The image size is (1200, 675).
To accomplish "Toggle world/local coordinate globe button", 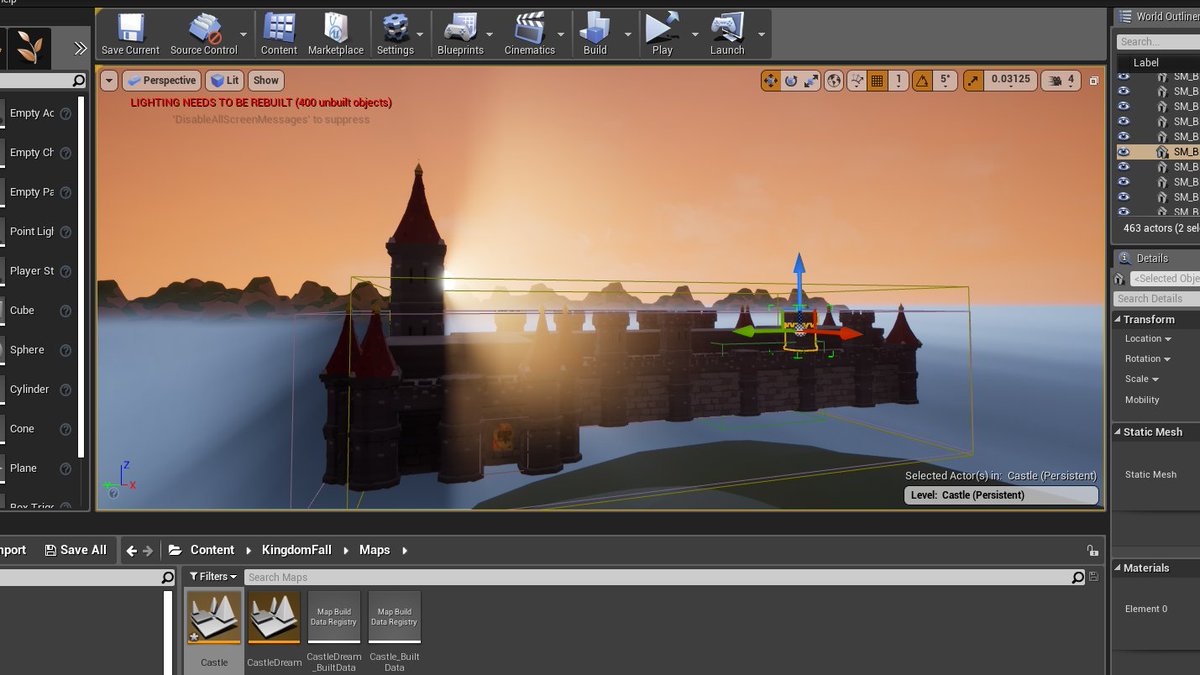I will click(x=835, y=81).
